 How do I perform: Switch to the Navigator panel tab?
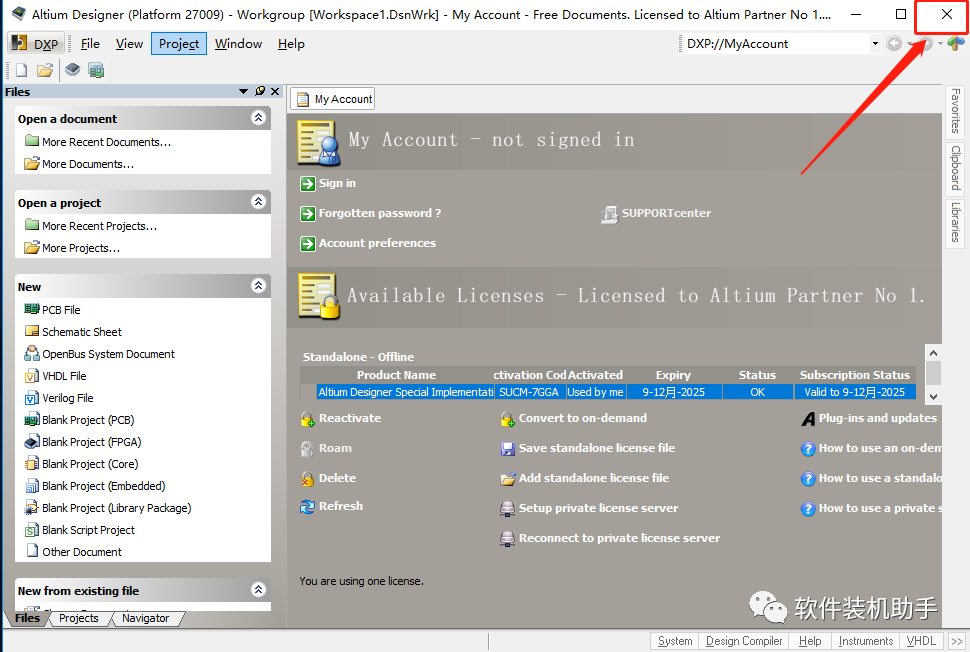coord(145,618)
